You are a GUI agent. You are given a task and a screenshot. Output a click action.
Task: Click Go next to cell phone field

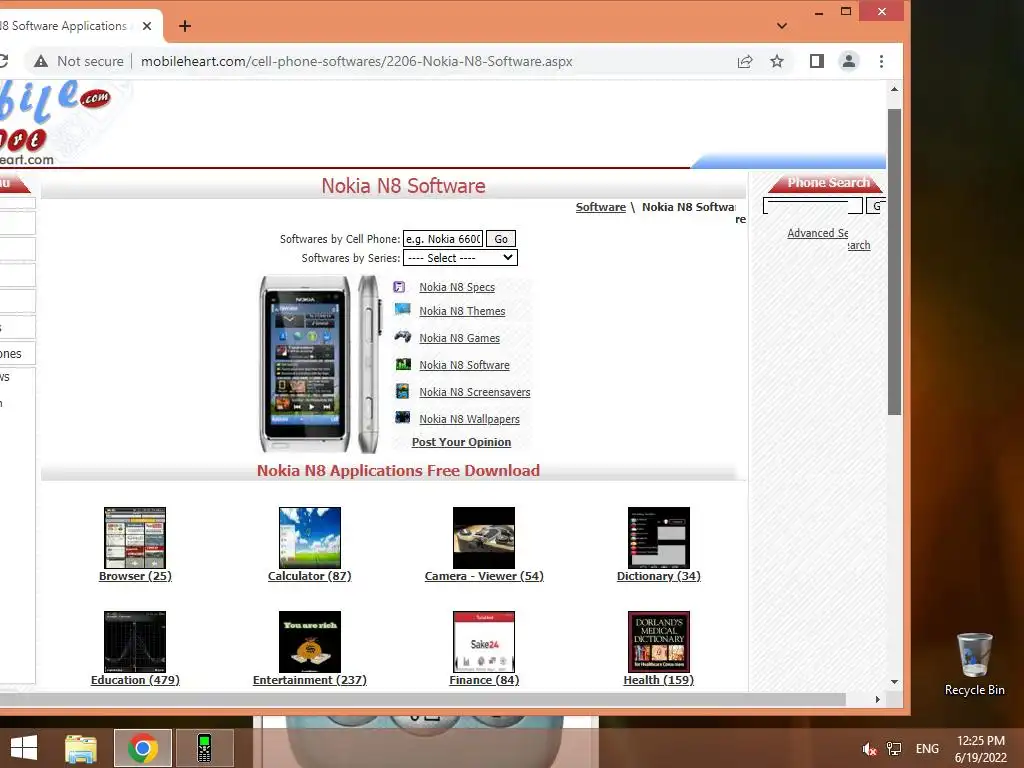[x=501, y=239]
